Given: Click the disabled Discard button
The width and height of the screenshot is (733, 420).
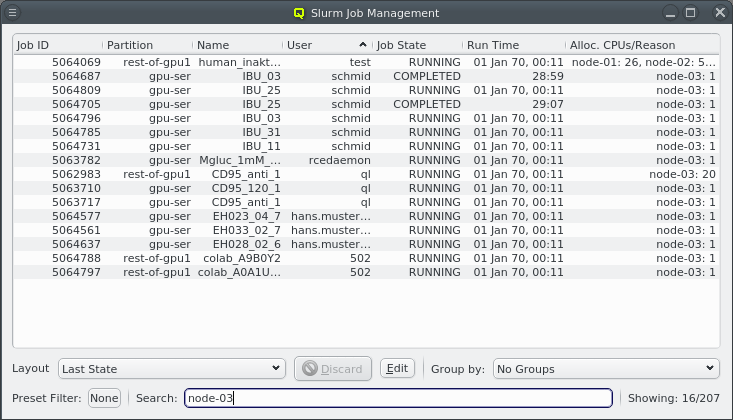Looking at the screenshot, I should click(x=333, y=369).
